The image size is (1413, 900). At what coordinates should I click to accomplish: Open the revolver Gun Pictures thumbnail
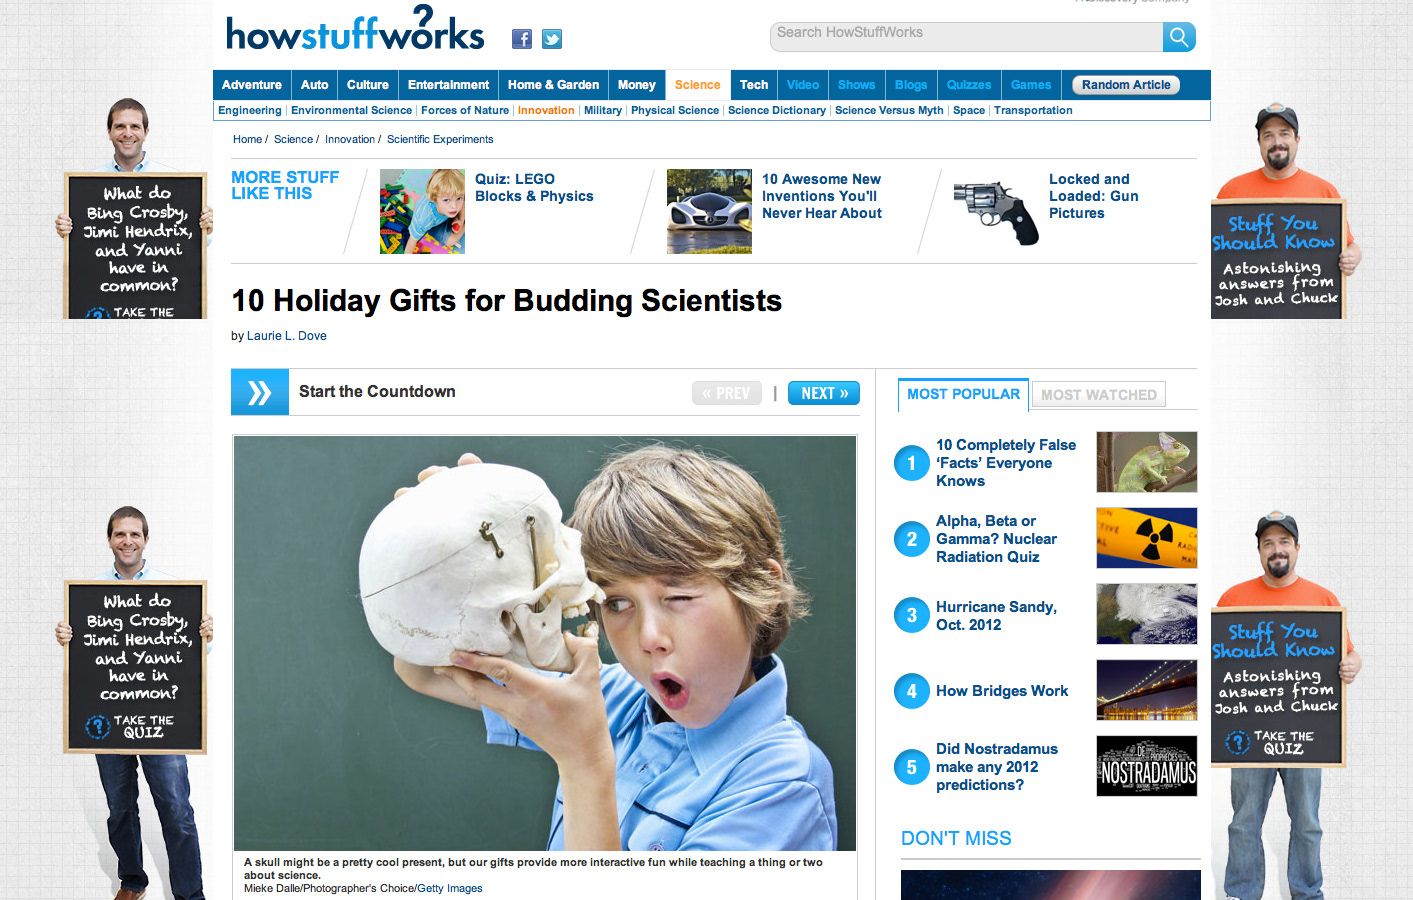[x=996, y=212]
